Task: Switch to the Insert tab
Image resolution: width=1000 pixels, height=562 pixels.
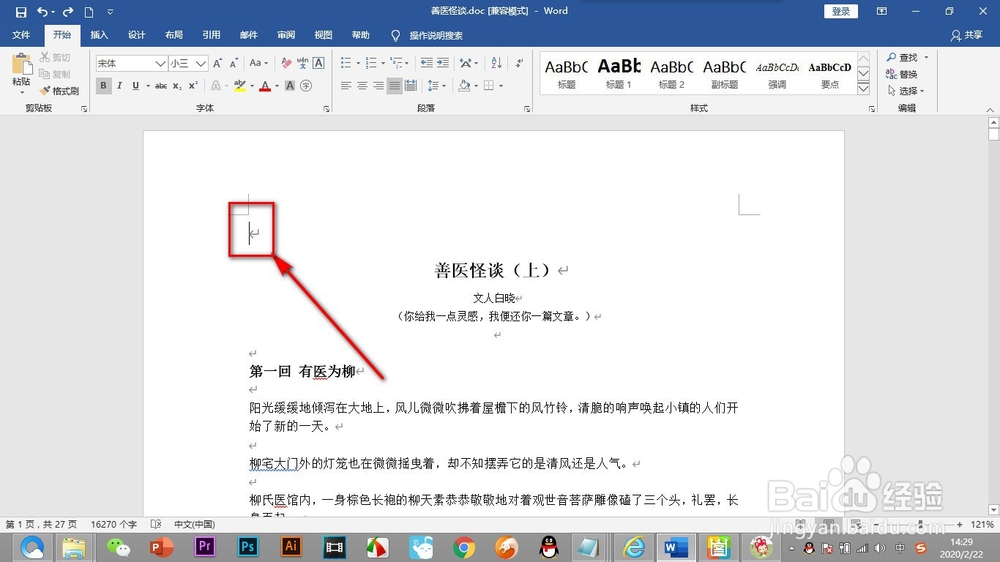Action: (99, 35)
